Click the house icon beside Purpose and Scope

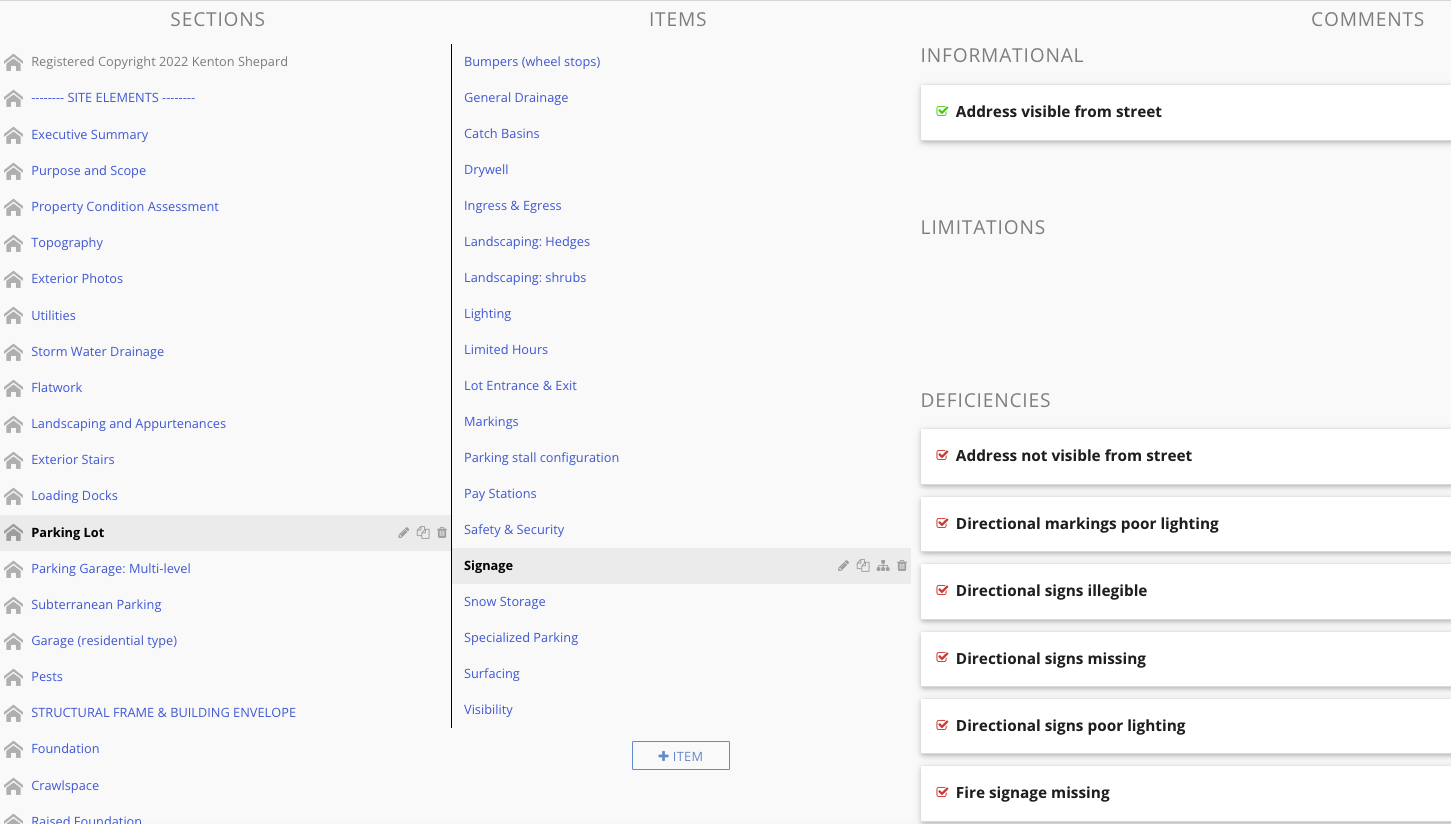click(13, 171)
